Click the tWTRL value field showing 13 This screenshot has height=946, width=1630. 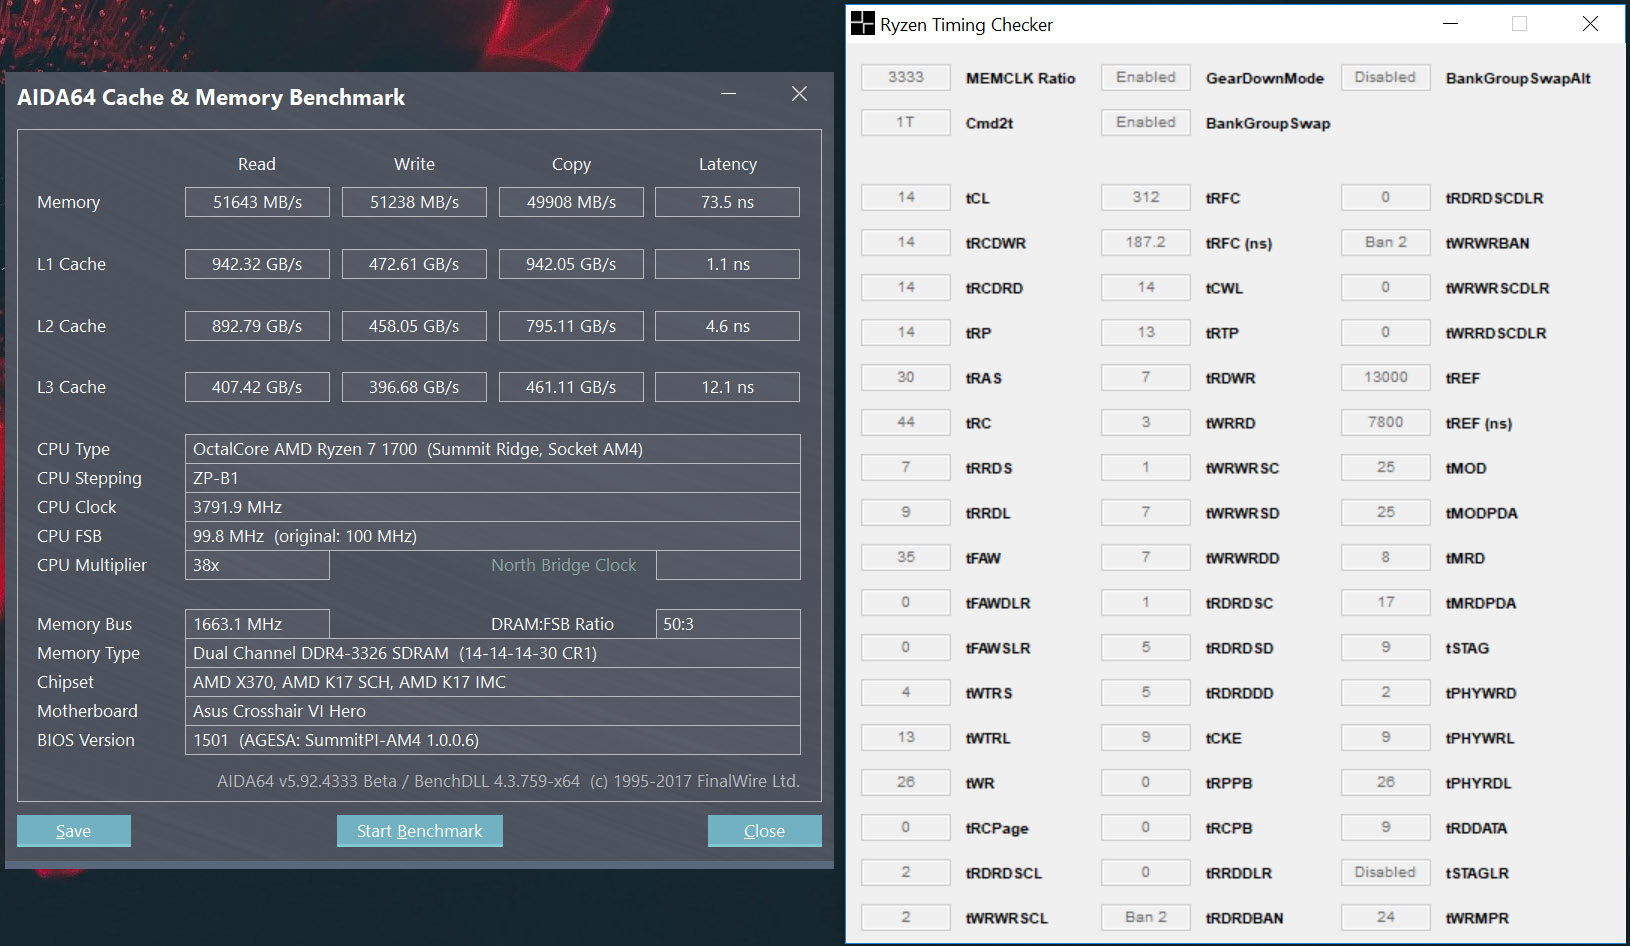click(906, 737)
